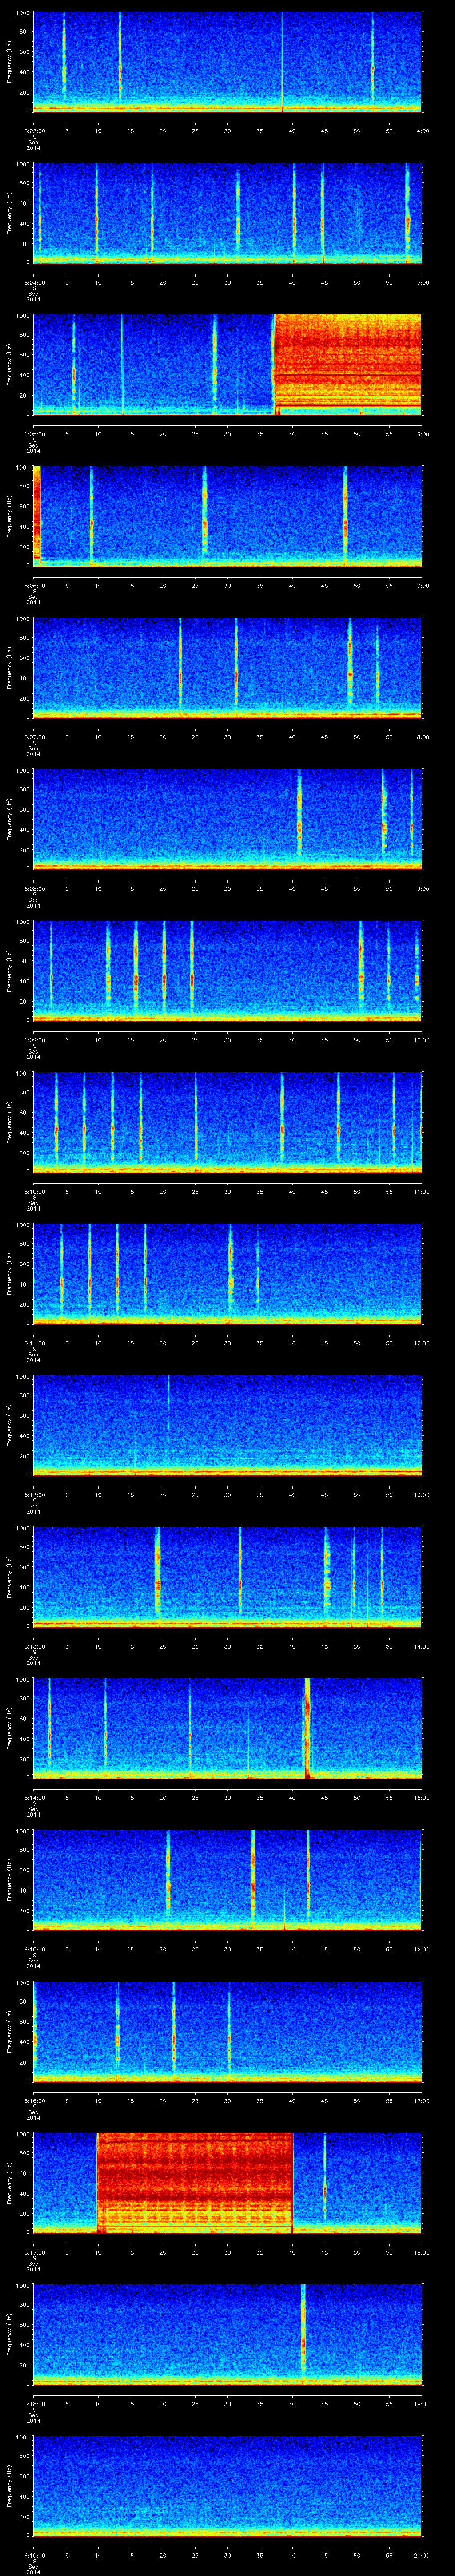Viewport: 455px width, 2576px height.
Task: Click the pulse near 26s in 6:06 spectrogram
Action: tap(204, 515)
